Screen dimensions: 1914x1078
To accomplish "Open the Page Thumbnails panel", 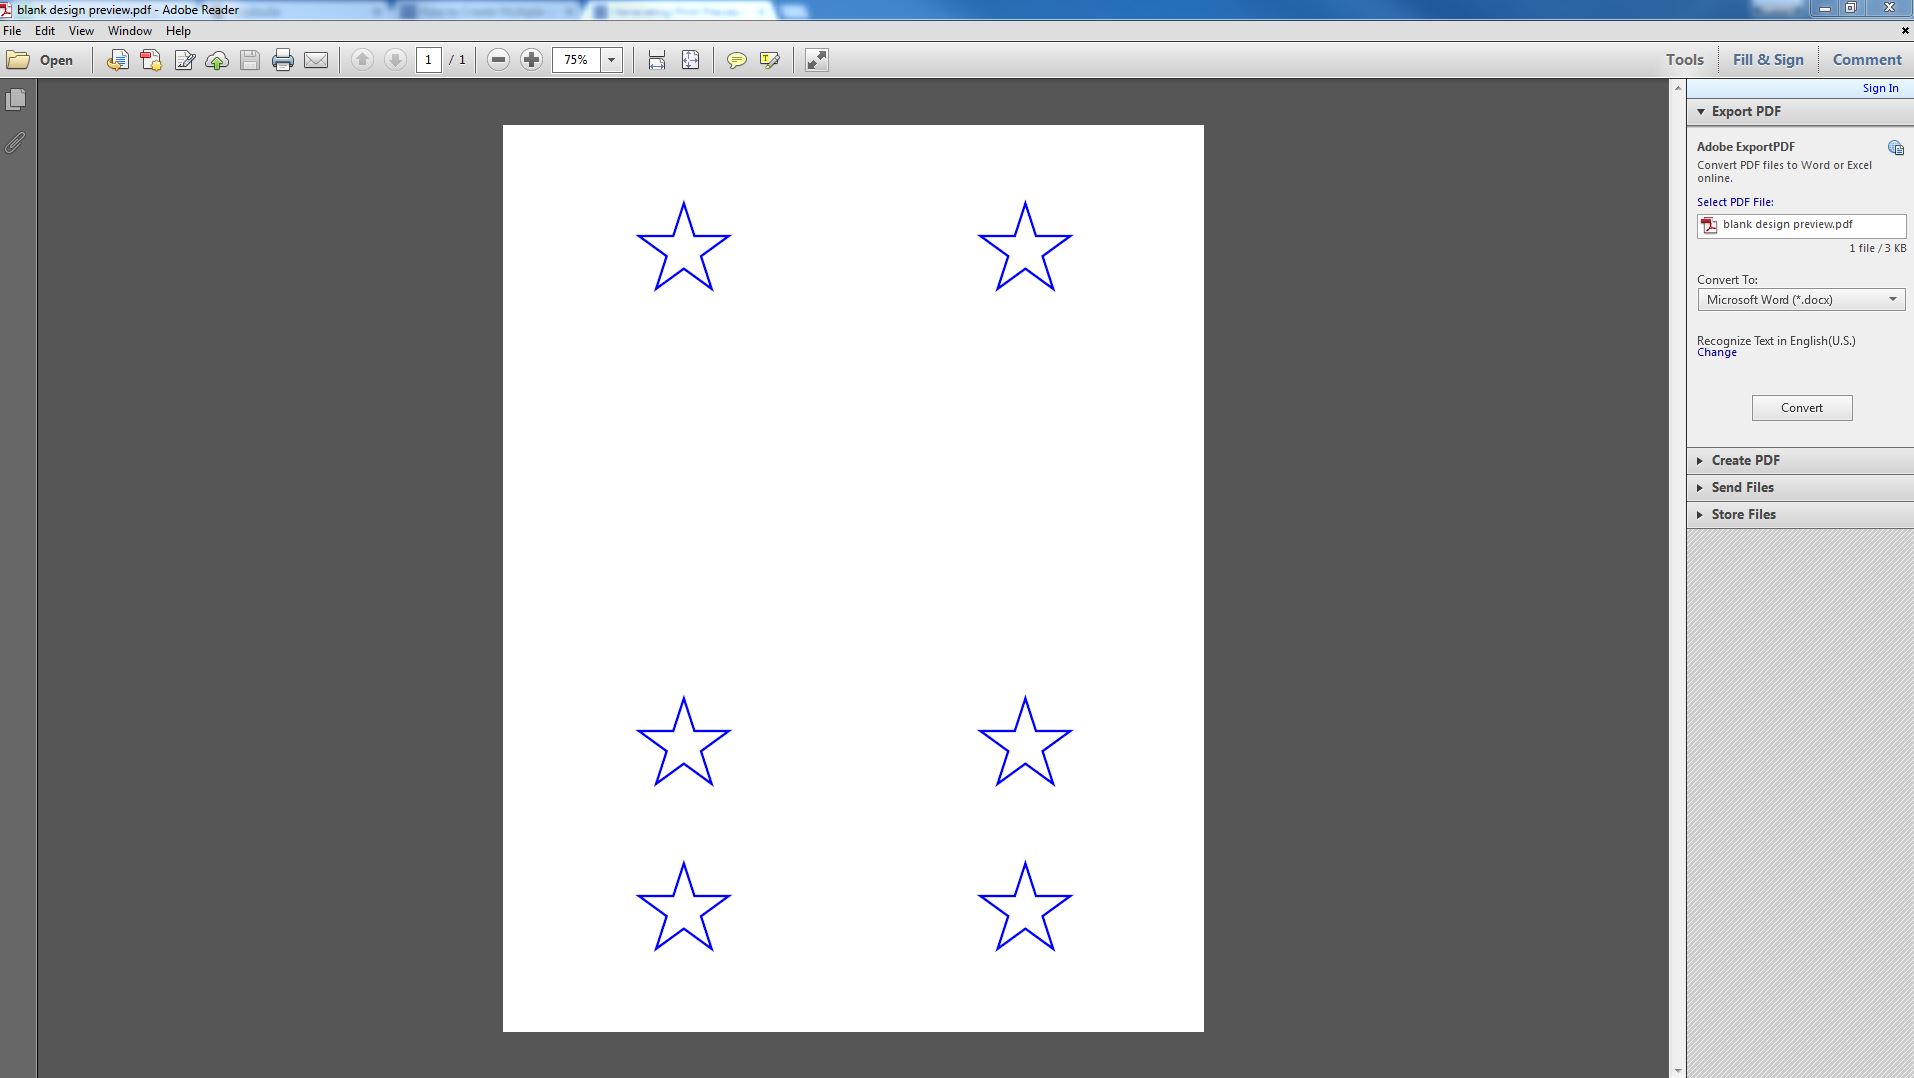I will click(15, 98).
